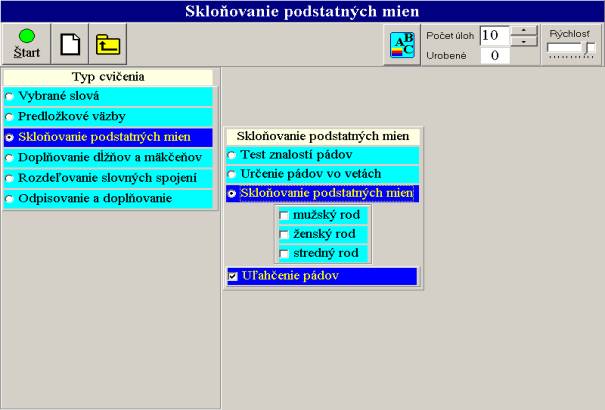Choose Skloňovanie podstatných mien in right sub-panel

click(x=323, y=193)
